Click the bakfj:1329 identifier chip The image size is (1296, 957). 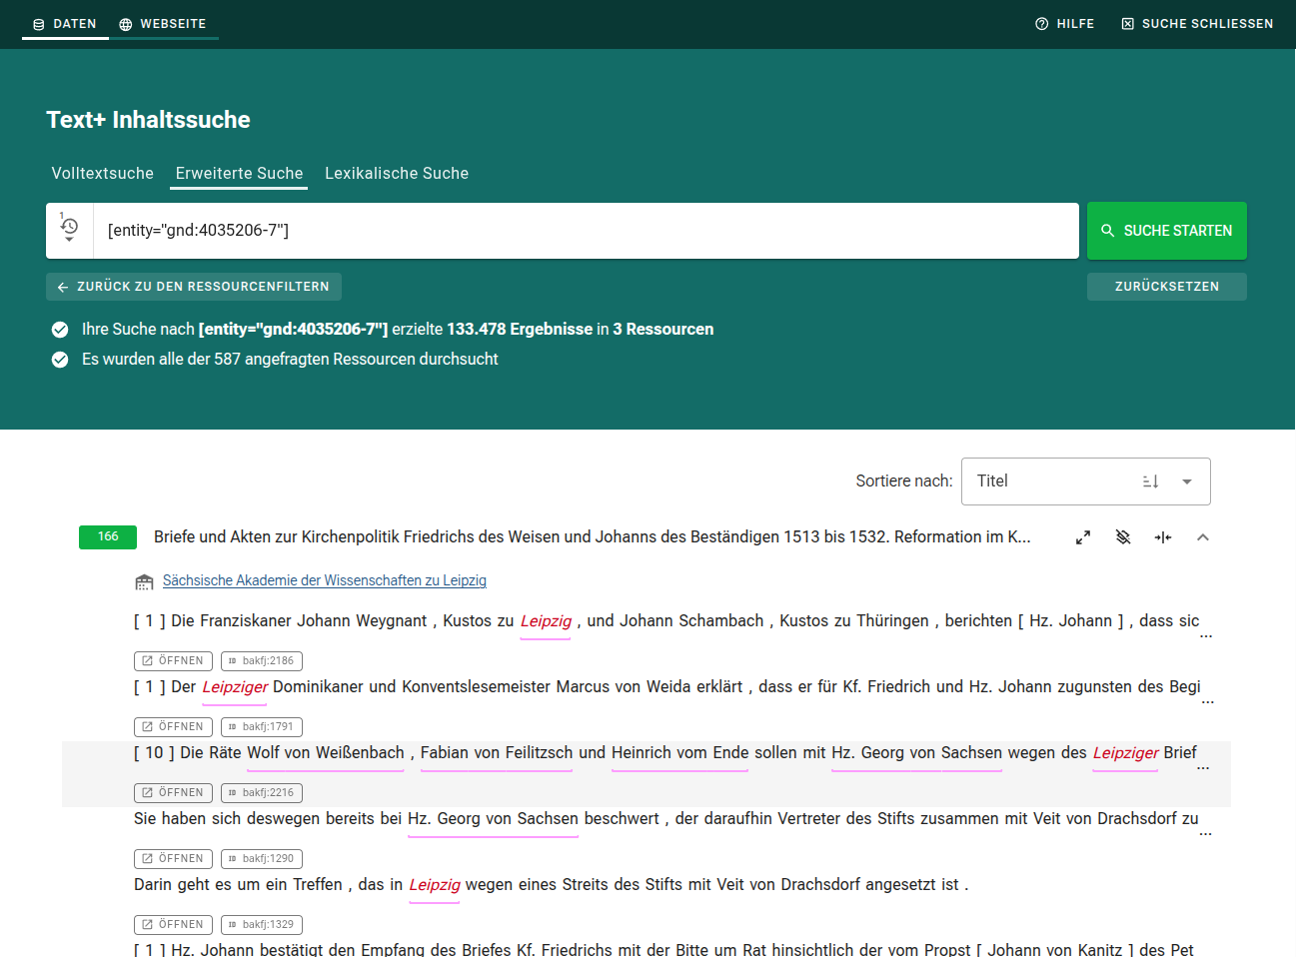pos(261,925)
